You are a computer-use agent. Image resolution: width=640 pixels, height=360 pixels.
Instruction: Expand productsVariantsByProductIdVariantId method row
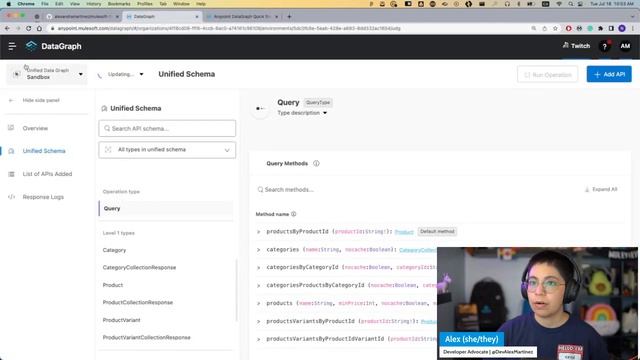[x=258, y=339]
